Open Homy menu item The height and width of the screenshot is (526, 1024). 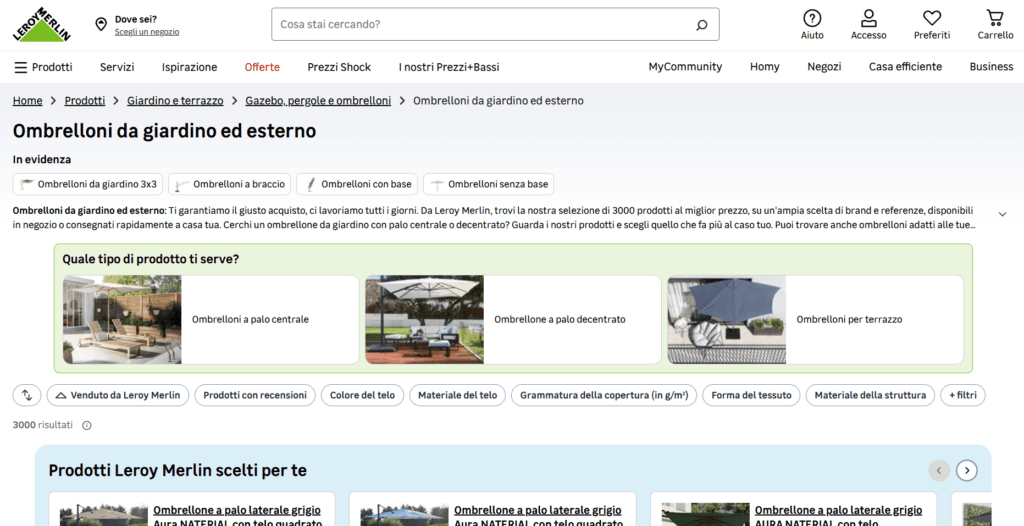click(x=764, y=67)
